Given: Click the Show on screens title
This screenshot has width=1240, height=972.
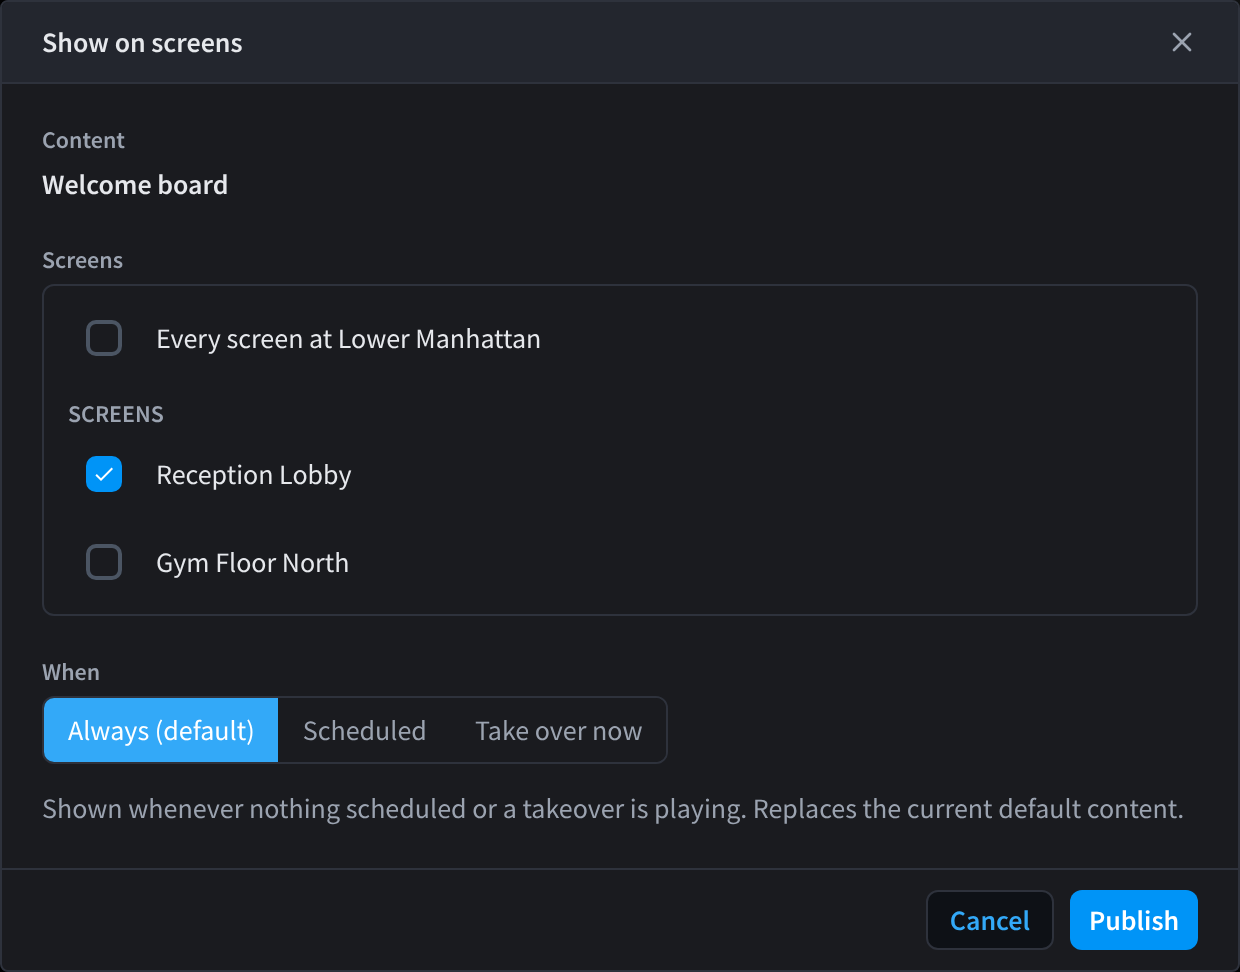Looking at the screenshot, I should (x=142, y=43).
